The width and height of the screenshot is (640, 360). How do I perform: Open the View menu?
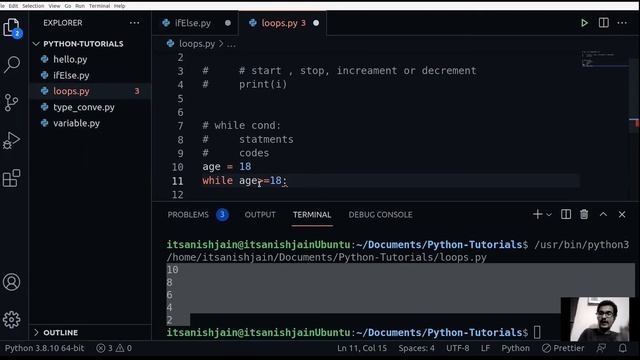(x=54, y=6)
